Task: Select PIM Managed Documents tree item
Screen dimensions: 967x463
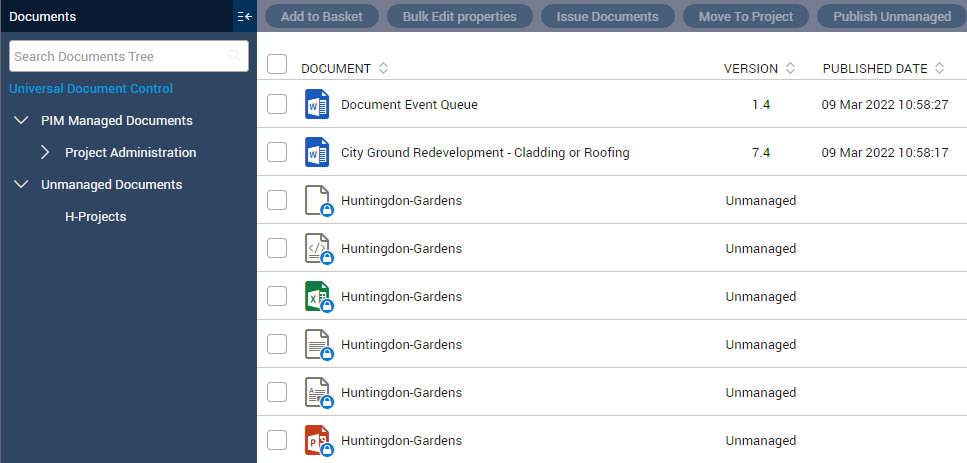Action: coord(117,120)
